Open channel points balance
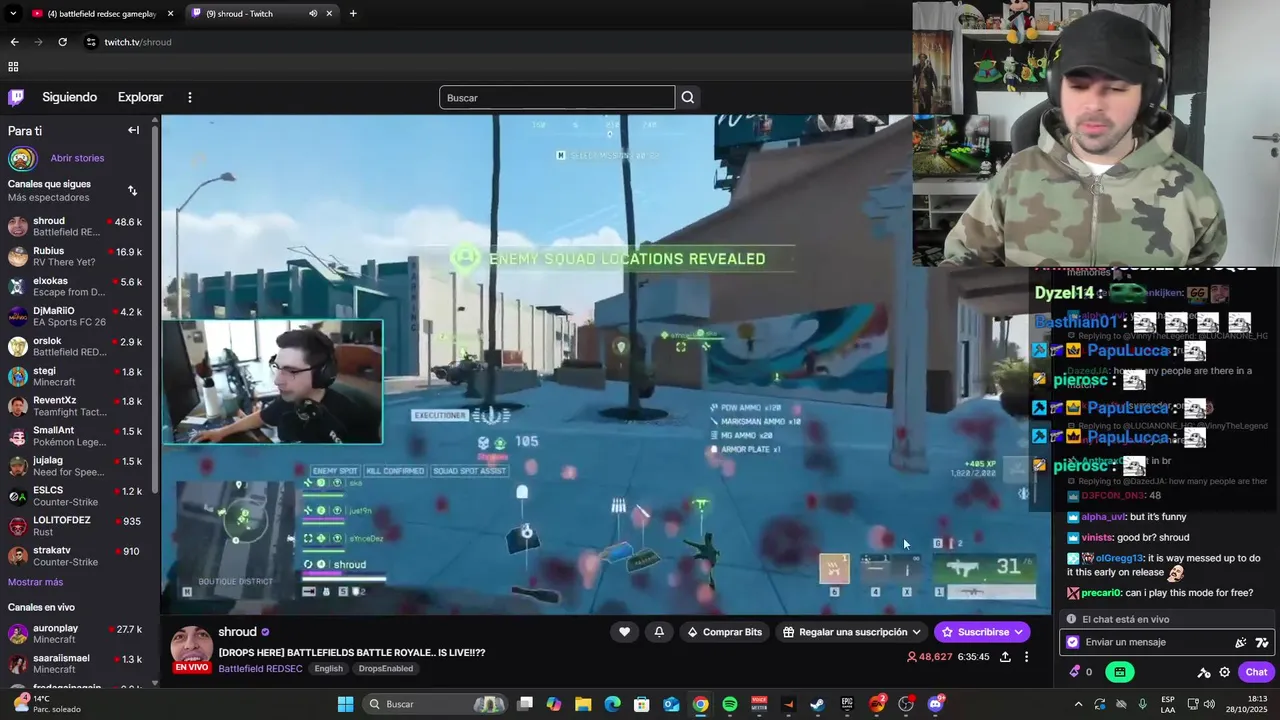Screen dimensions: 1280x720 point(1081,672)
